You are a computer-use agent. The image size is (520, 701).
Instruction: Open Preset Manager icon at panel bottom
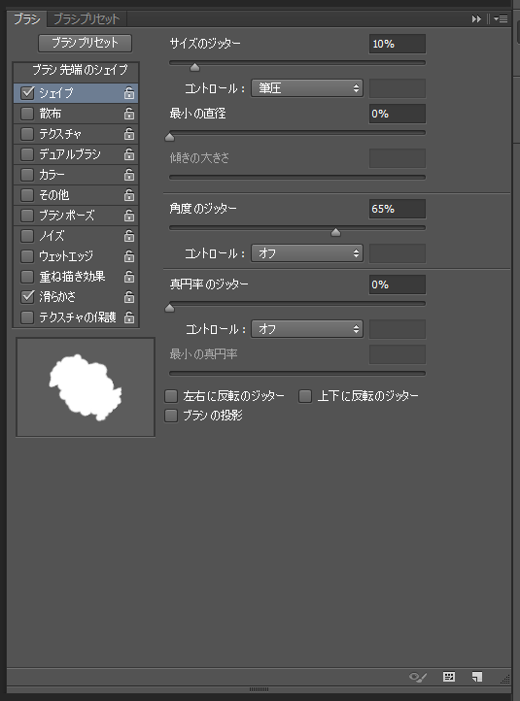449,677
